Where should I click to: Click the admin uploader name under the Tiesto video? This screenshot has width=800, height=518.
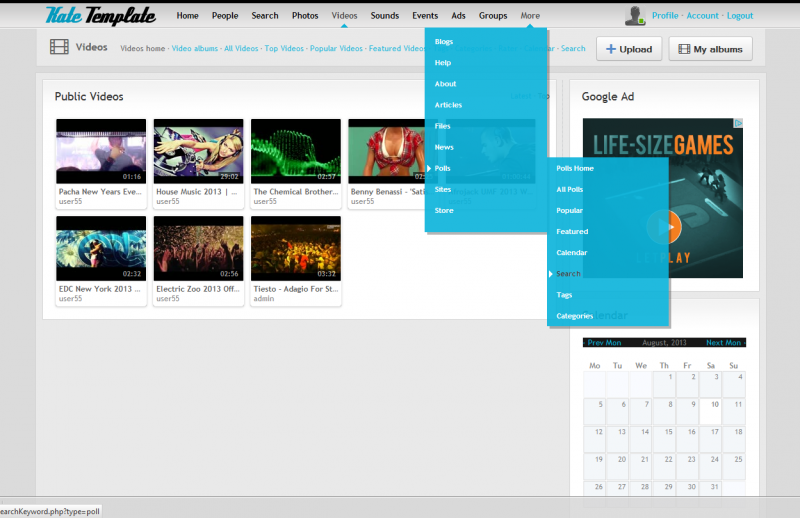tap(264, 299)
